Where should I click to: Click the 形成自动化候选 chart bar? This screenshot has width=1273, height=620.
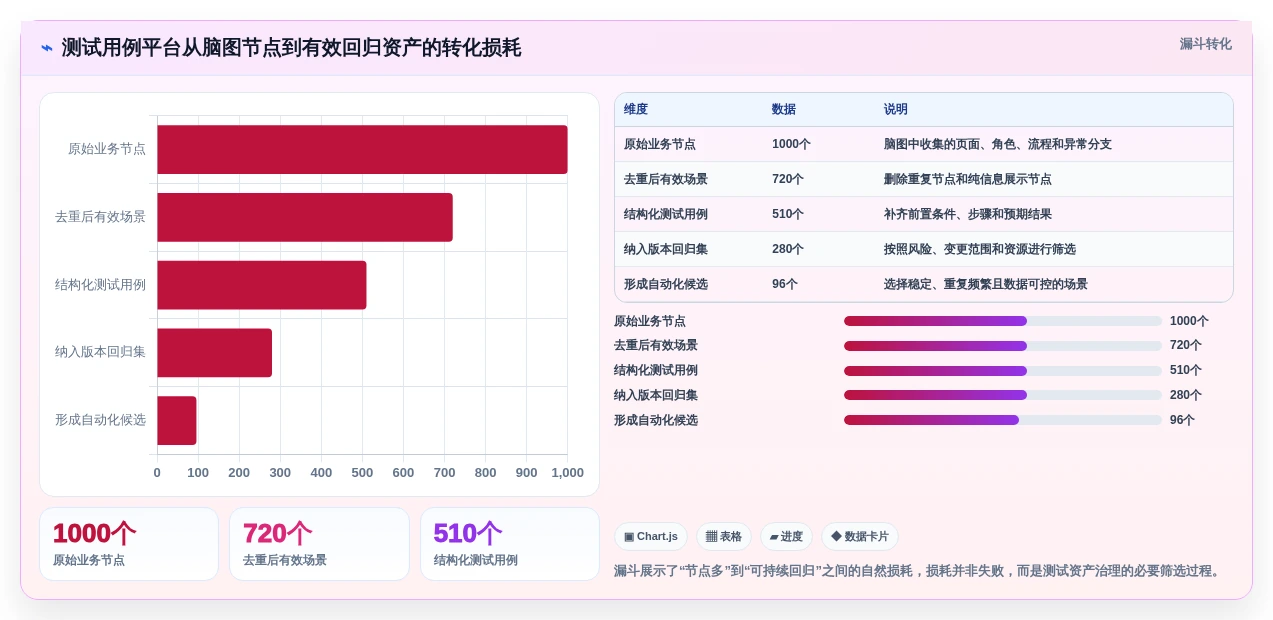click(x=177, y=420)
